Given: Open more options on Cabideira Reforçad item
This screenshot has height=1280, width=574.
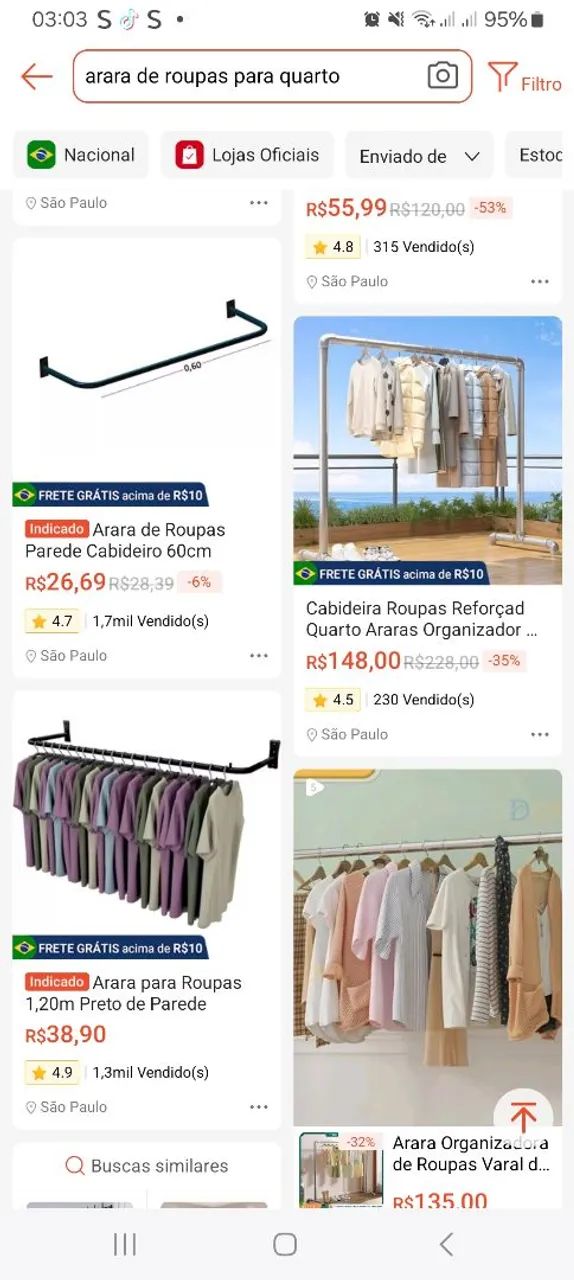Looking at the screenshot, I should click(x=540, y=734).
